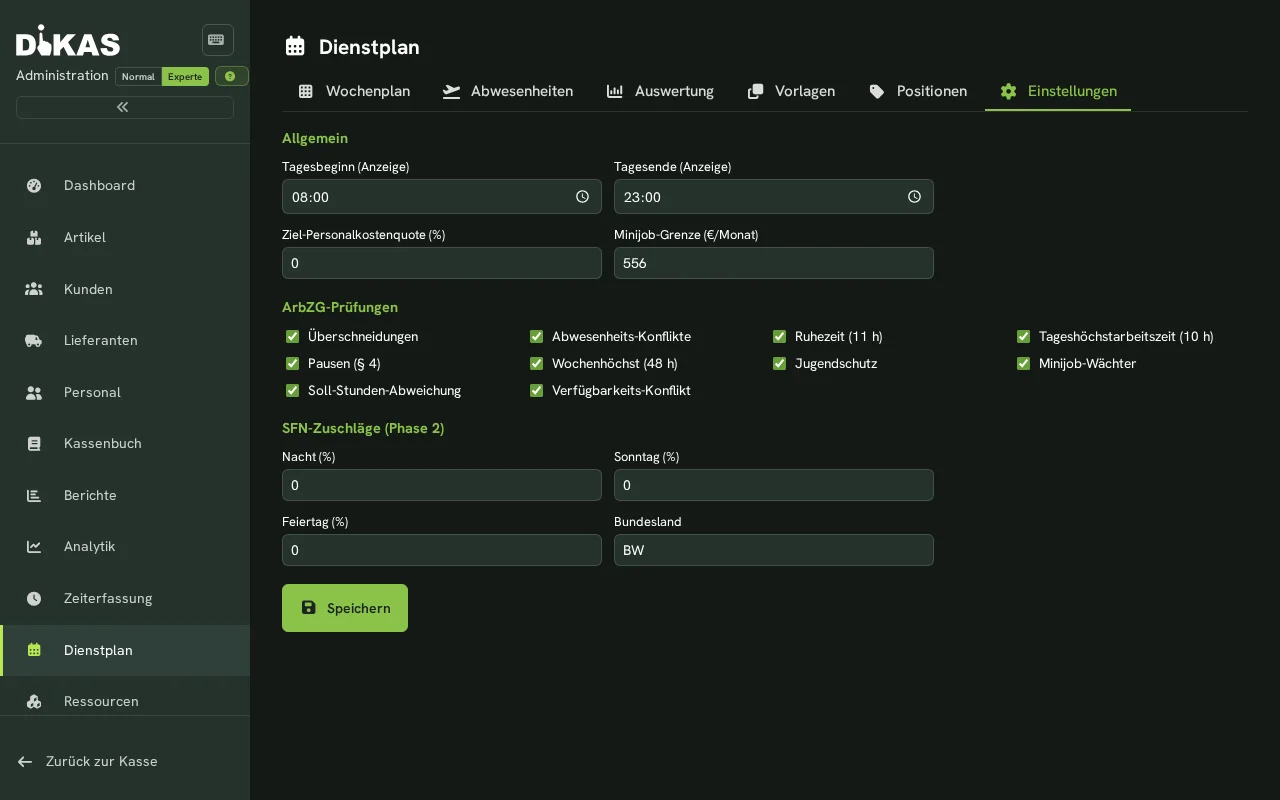
Task: Open the Kassenbuch entry
Action: [125, 443]
